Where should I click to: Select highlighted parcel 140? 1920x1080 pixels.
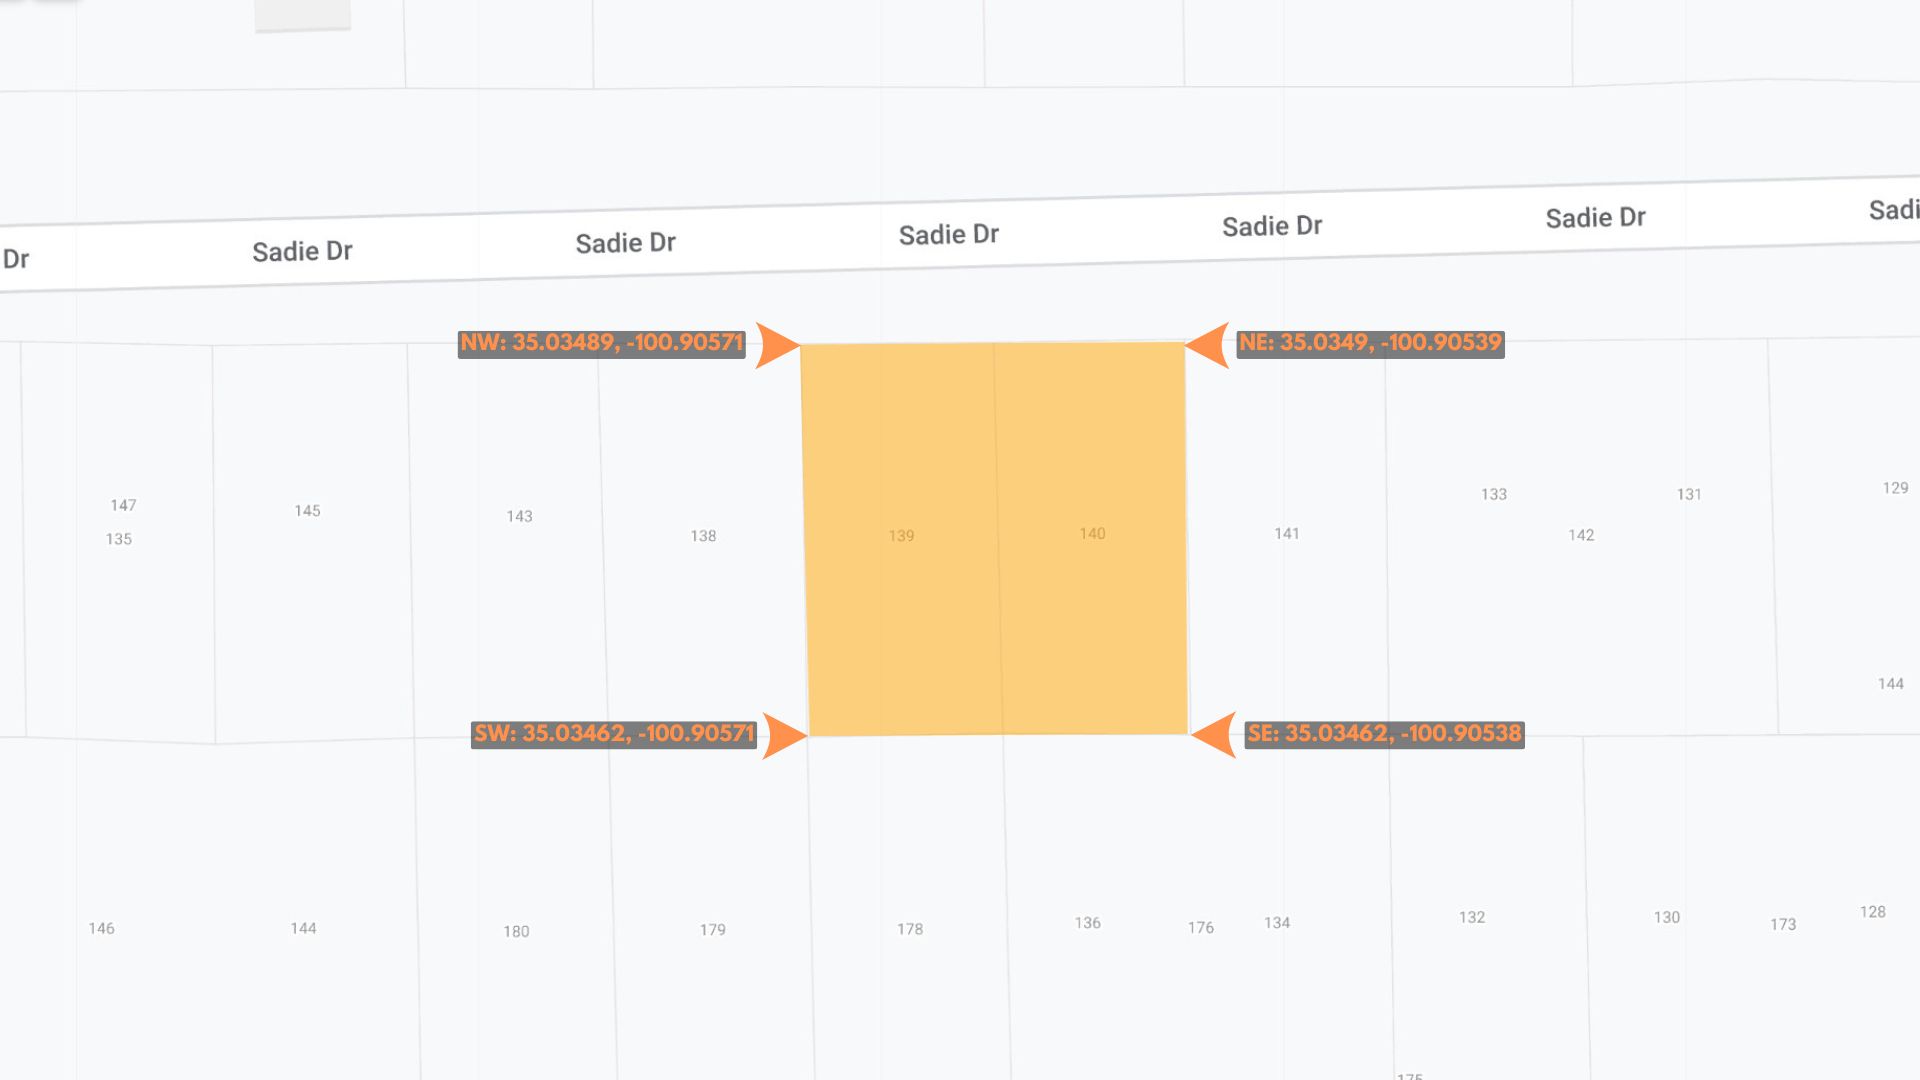[x=1092, y=534]
